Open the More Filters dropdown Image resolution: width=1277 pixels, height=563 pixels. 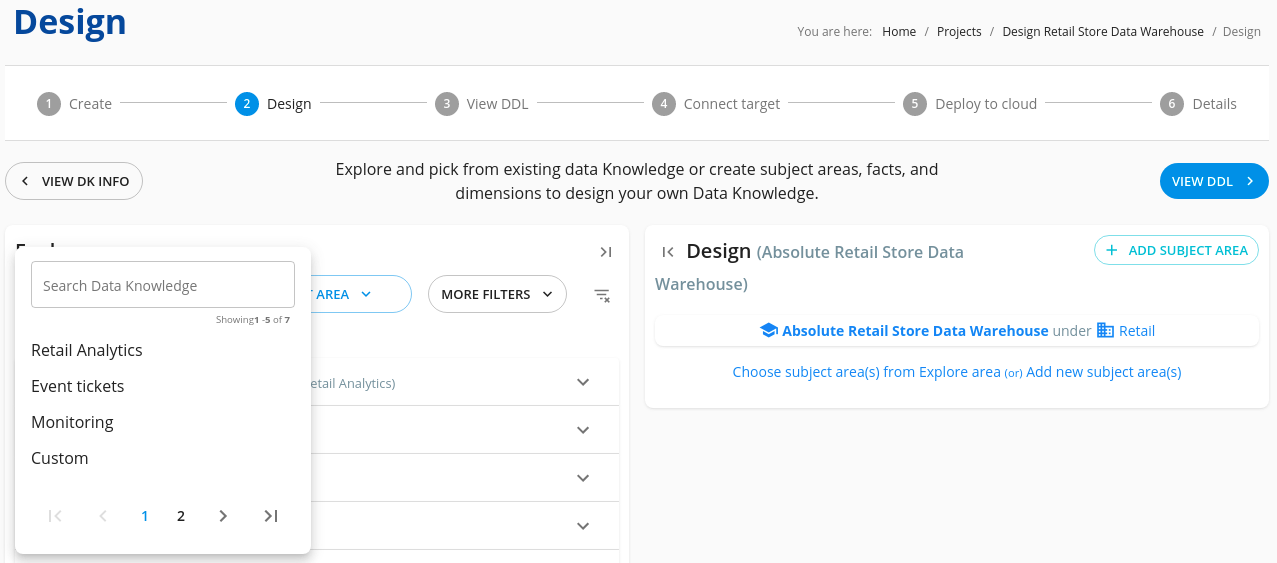pyautogui.click(x=497, y=295)
